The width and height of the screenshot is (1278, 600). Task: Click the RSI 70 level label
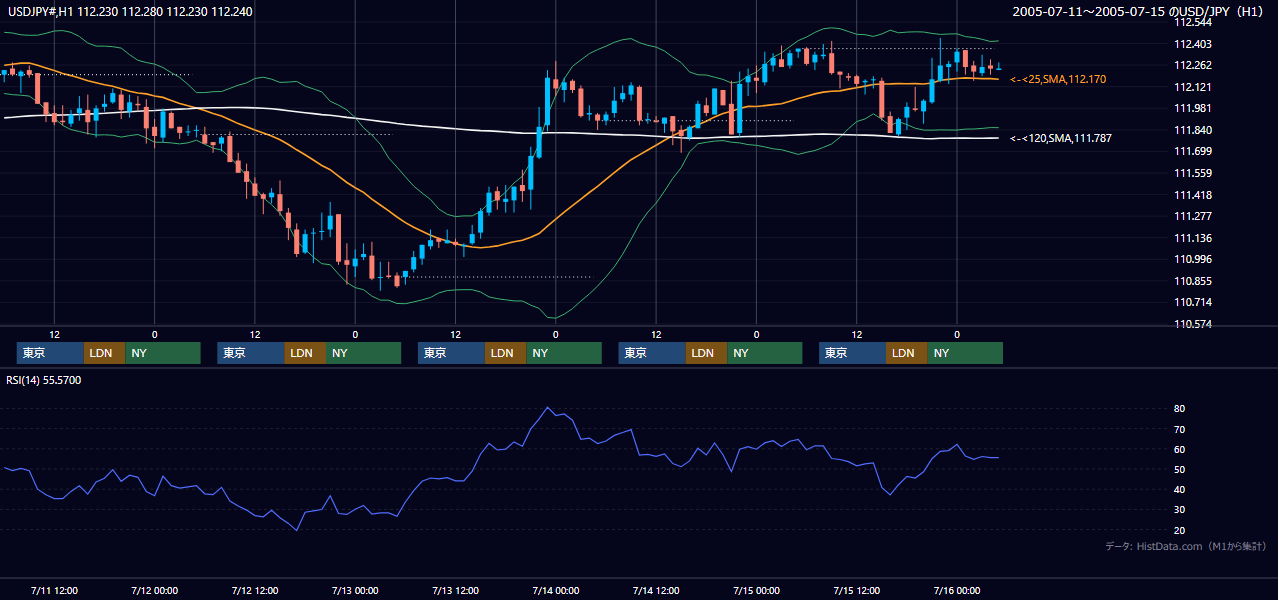coord(1180,429)
